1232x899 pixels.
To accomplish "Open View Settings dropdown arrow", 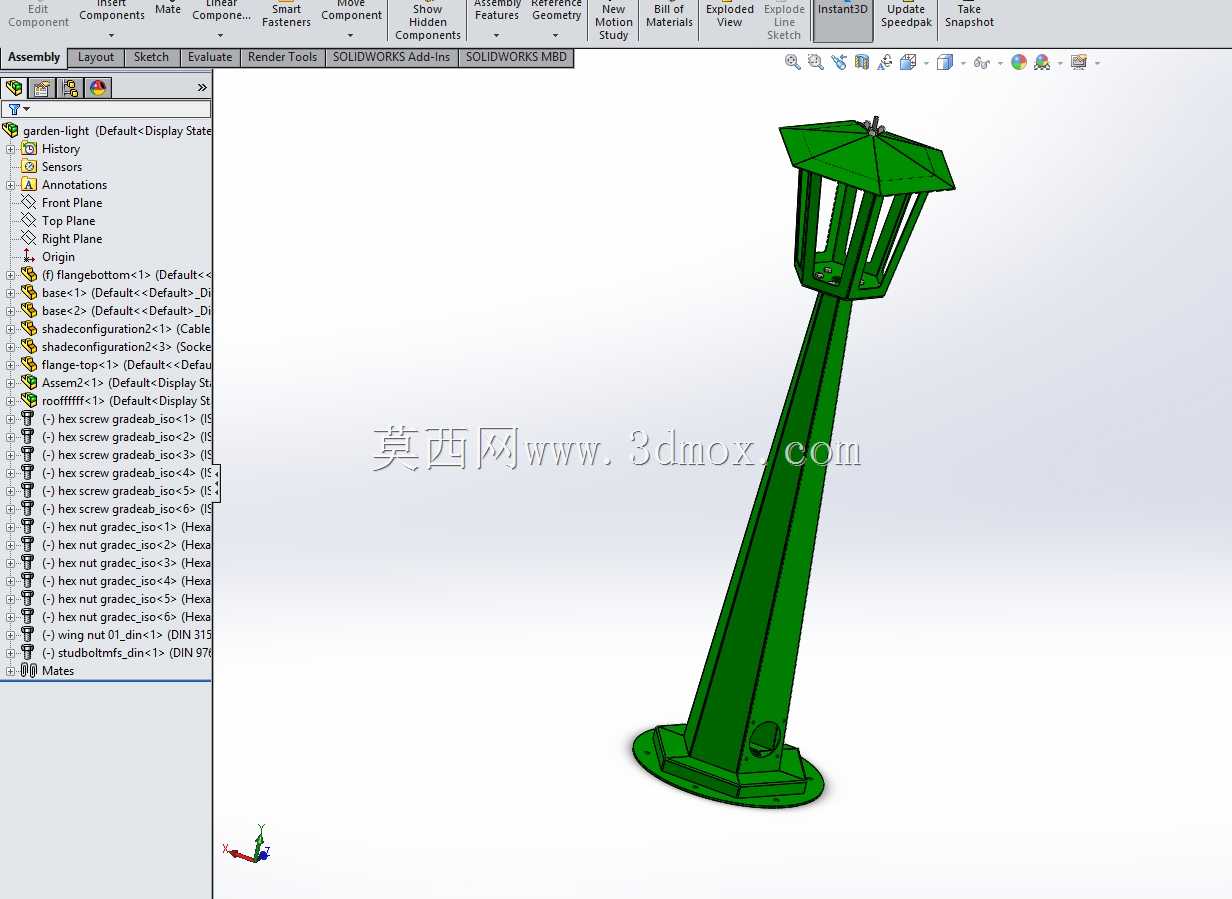I will pos(1097,63).
